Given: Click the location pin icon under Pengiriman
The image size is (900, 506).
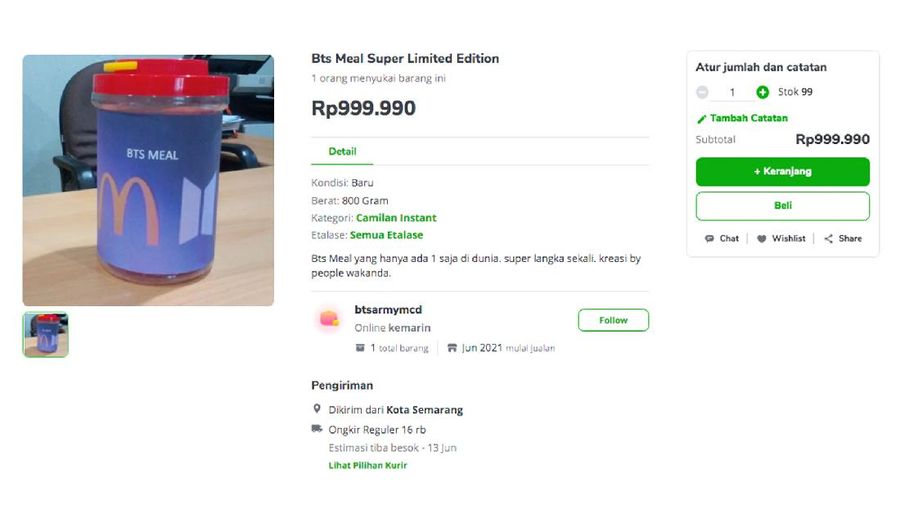Looking at the screenshot, I should click(317, 409).
